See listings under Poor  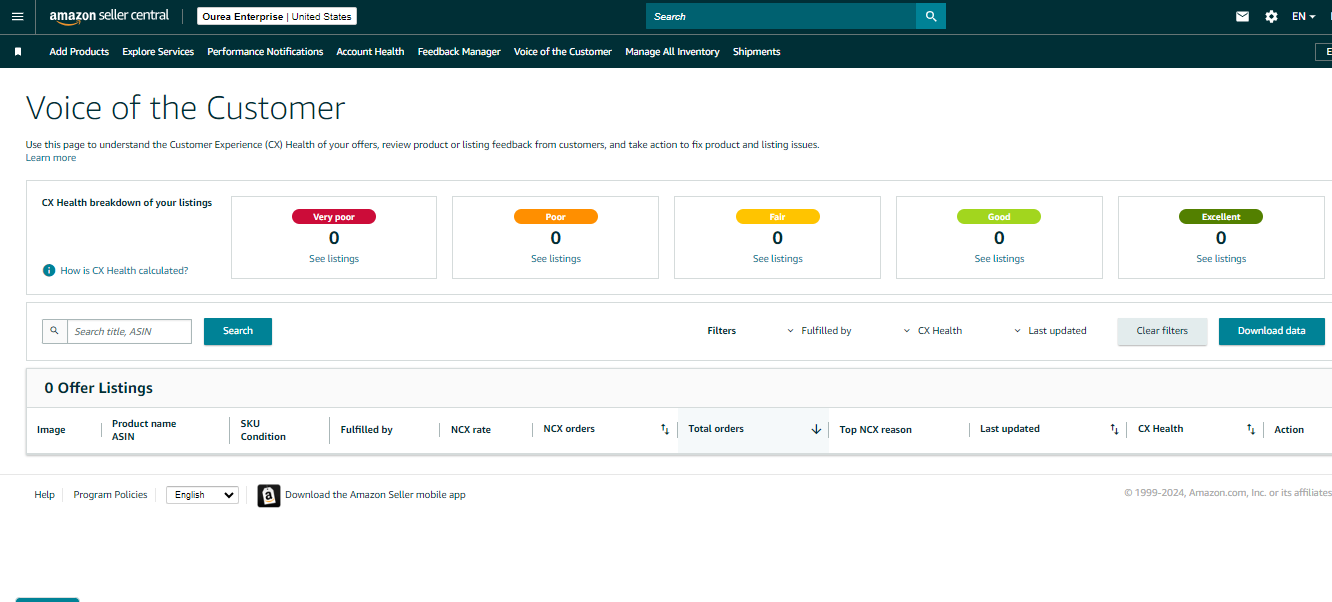point(556,259)
